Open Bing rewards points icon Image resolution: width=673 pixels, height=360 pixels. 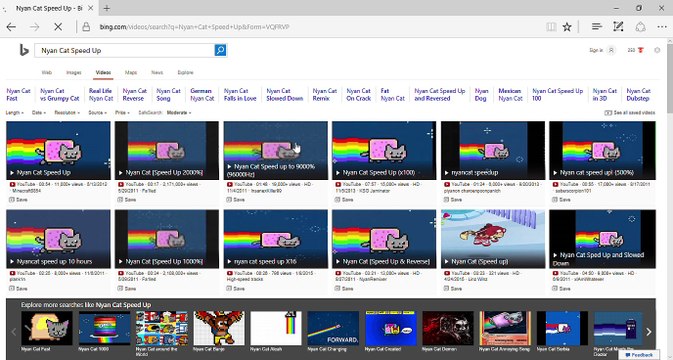(641, 50)
